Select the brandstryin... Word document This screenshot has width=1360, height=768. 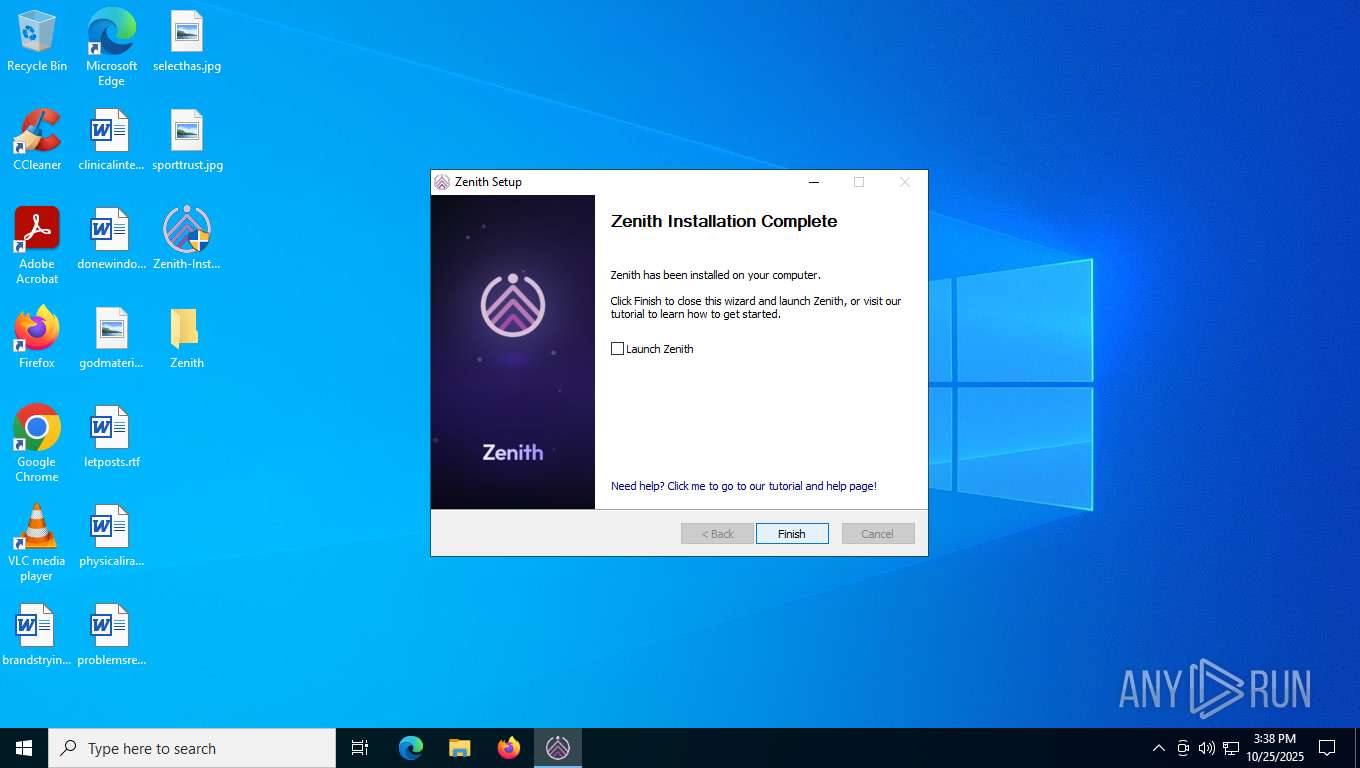pyautogui.click(x=37, y=635)
